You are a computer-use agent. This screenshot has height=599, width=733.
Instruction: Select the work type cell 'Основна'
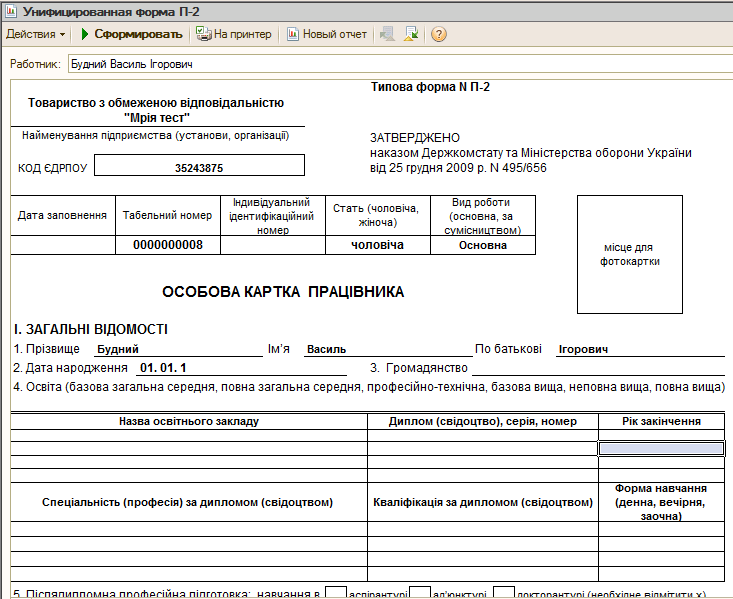[483, 245]
